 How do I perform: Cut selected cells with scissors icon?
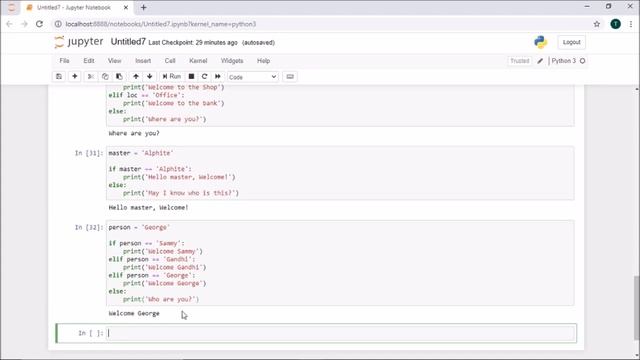point(91,76)
